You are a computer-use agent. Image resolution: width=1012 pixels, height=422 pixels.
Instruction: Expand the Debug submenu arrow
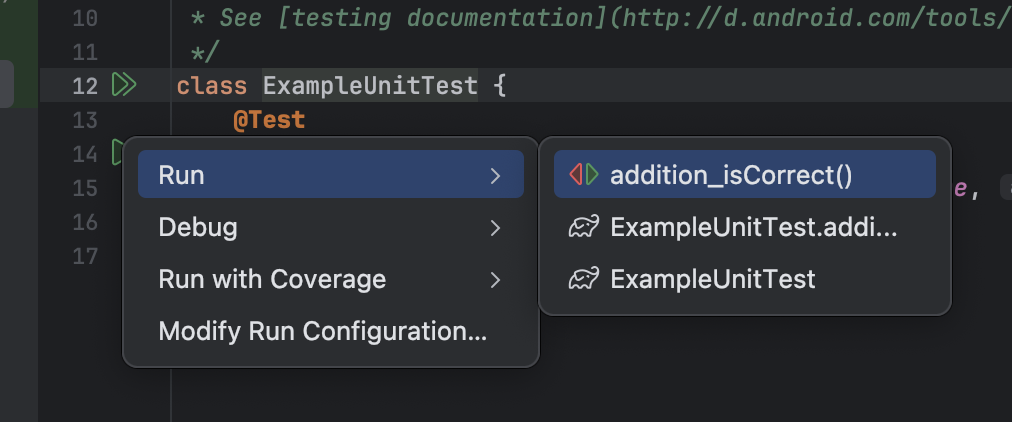click(495, 228)
